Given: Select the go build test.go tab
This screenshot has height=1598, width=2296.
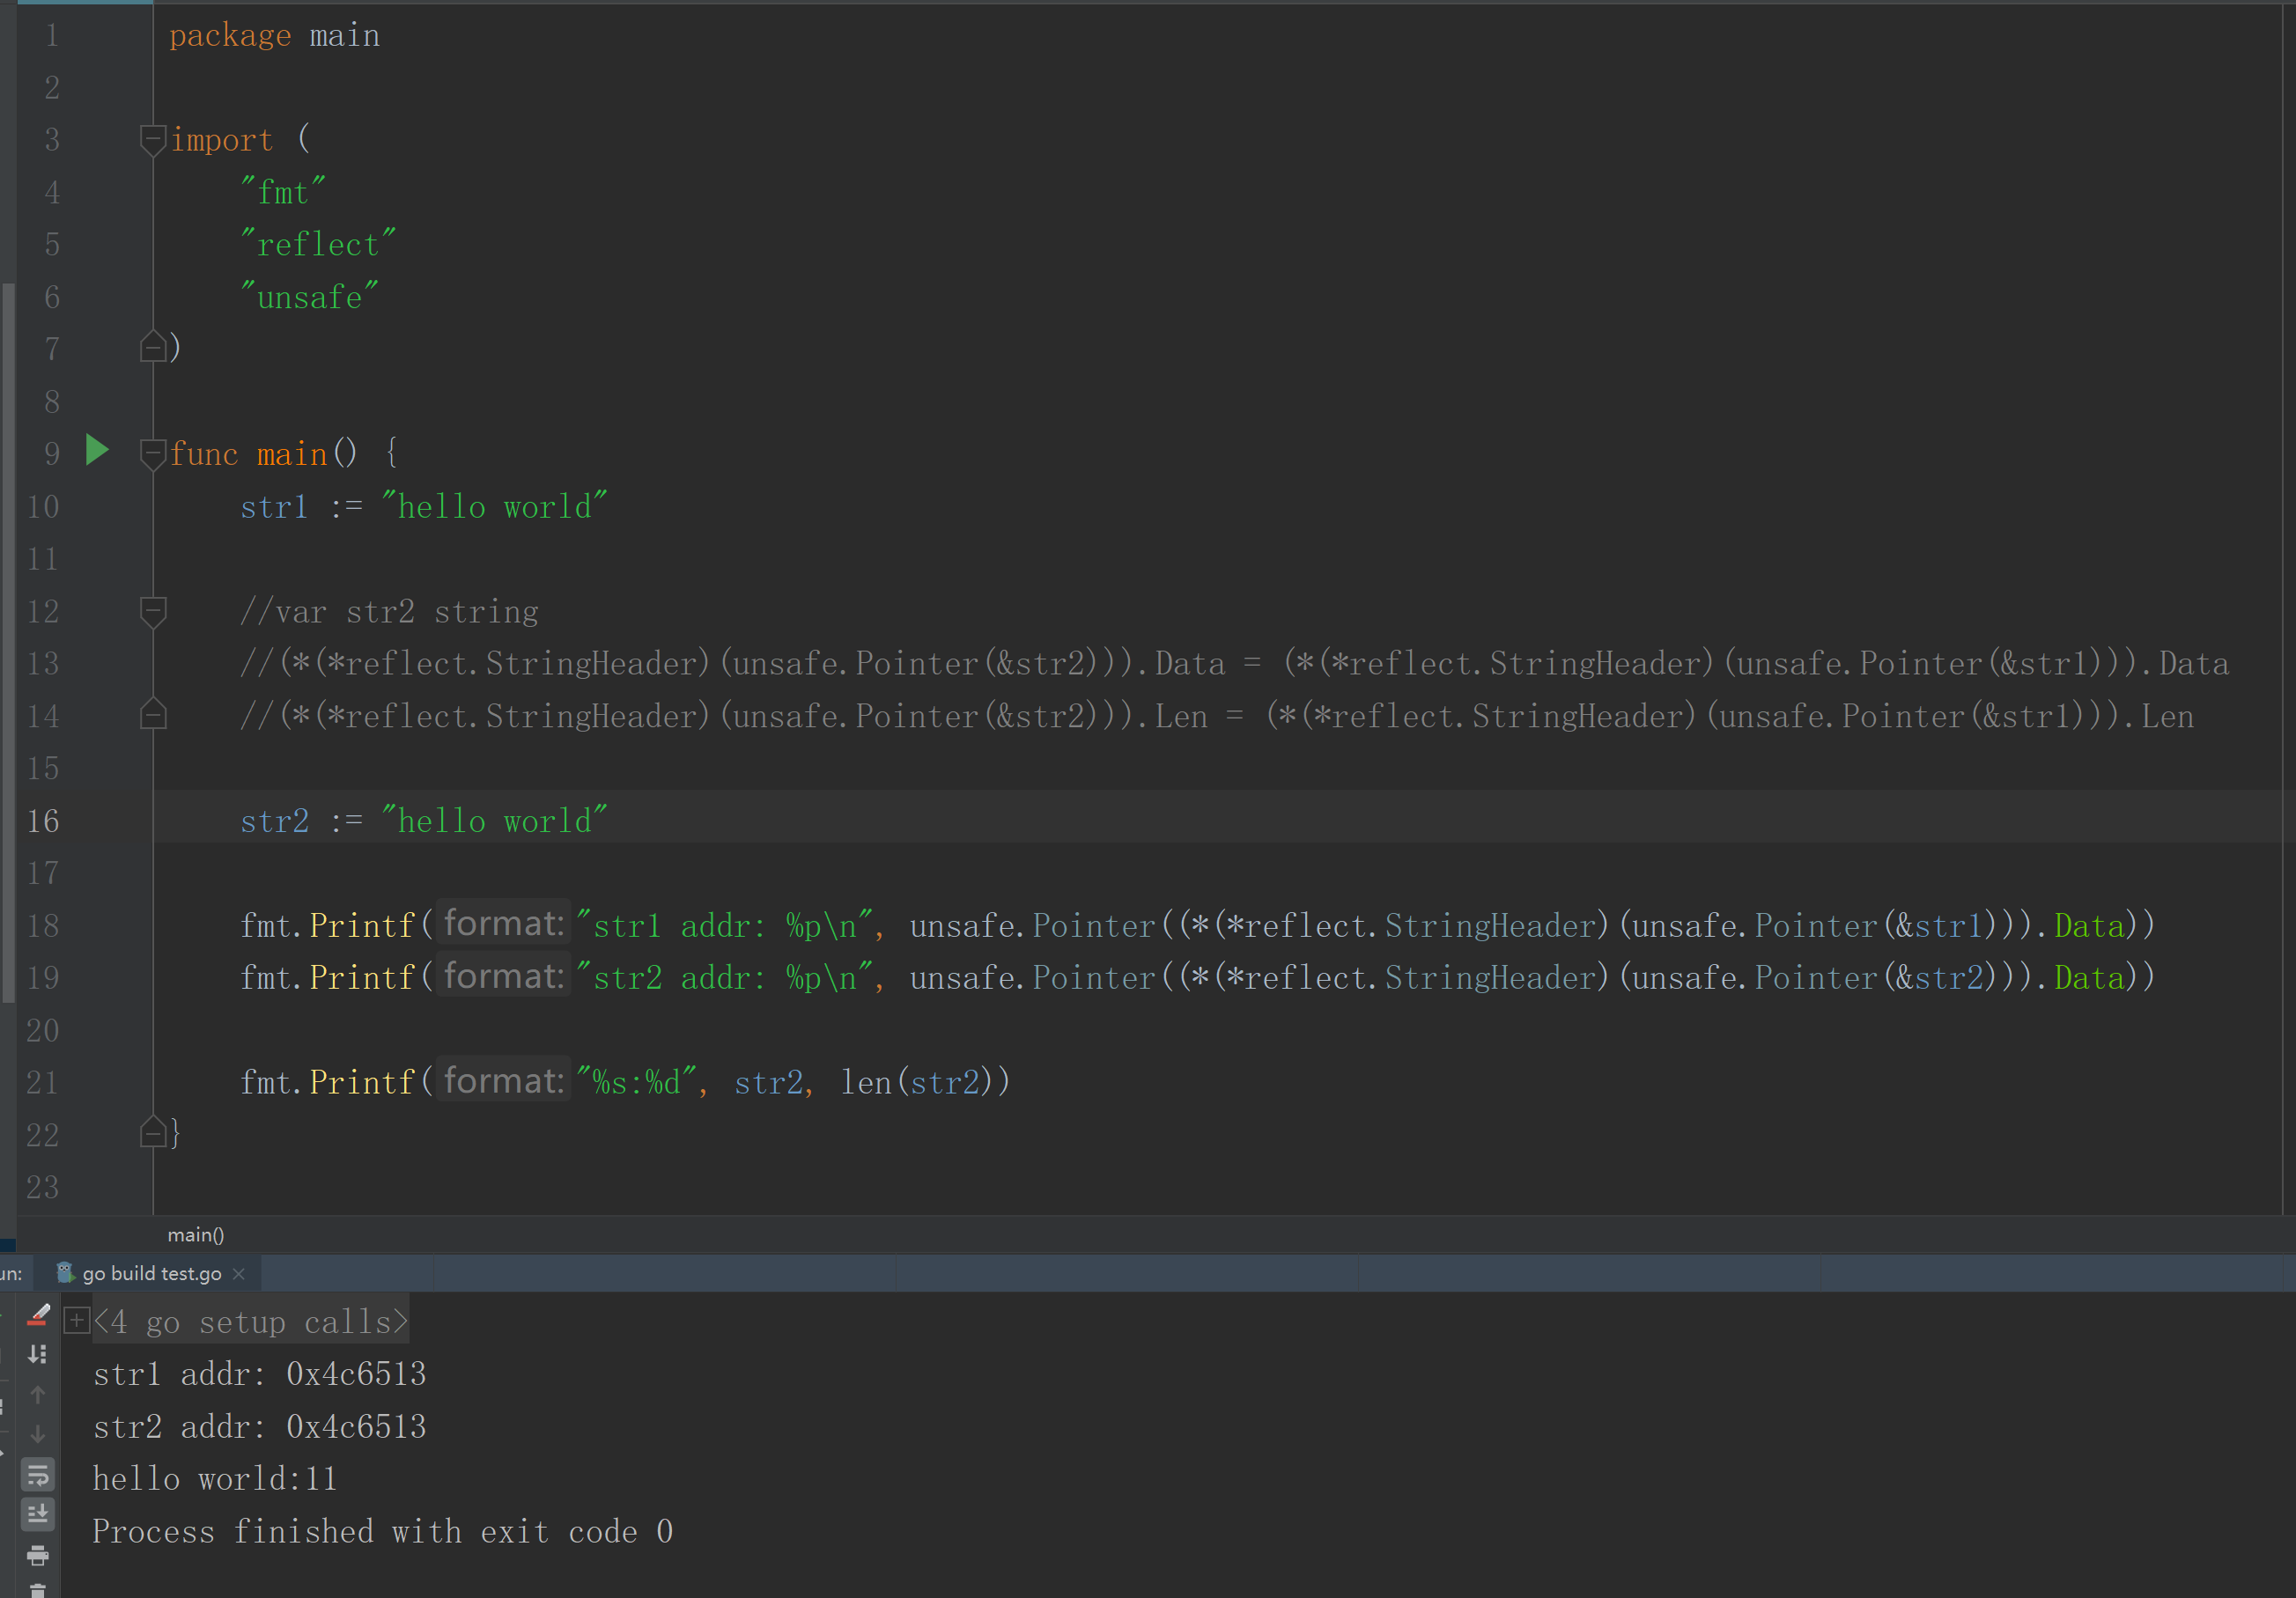Looking at the screenshot, I should click(151, 1273).
